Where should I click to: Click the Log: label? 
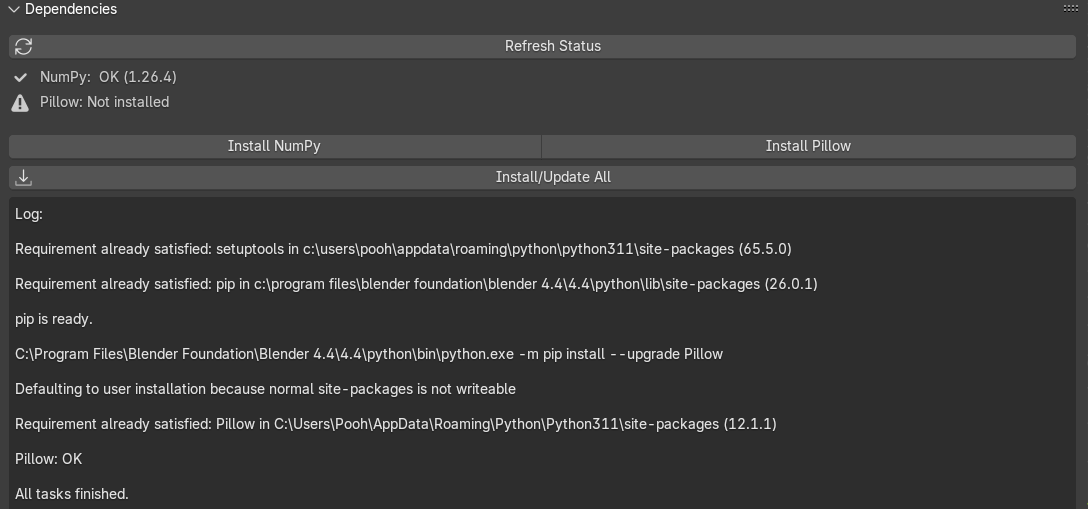[29, 214]
